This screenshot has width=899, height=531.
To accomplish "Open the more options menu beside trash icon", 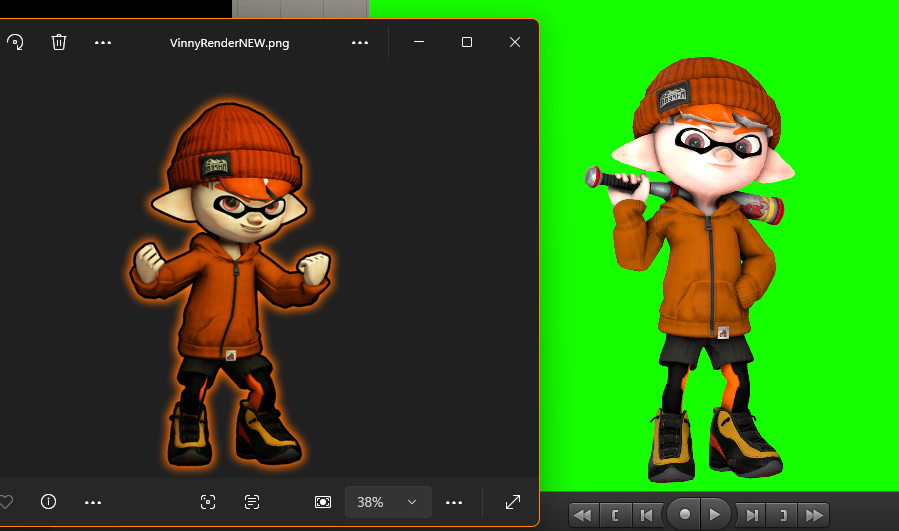I will pyautogui.click(x=103, y=42).
